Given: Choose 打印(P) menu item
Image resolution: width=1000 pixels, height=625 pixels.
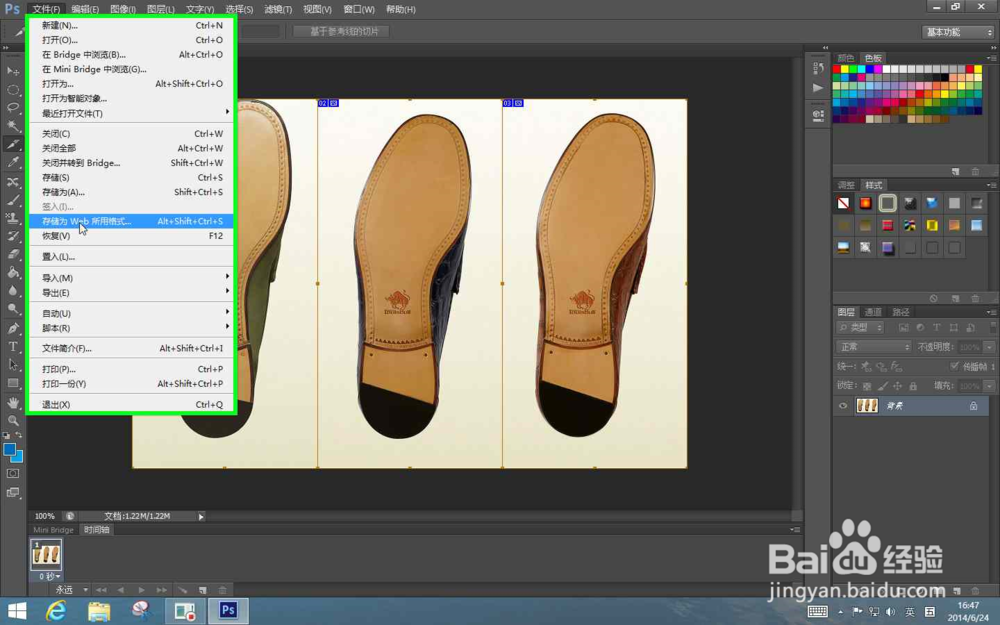Looking at the screenshot, I should point(131,369).
